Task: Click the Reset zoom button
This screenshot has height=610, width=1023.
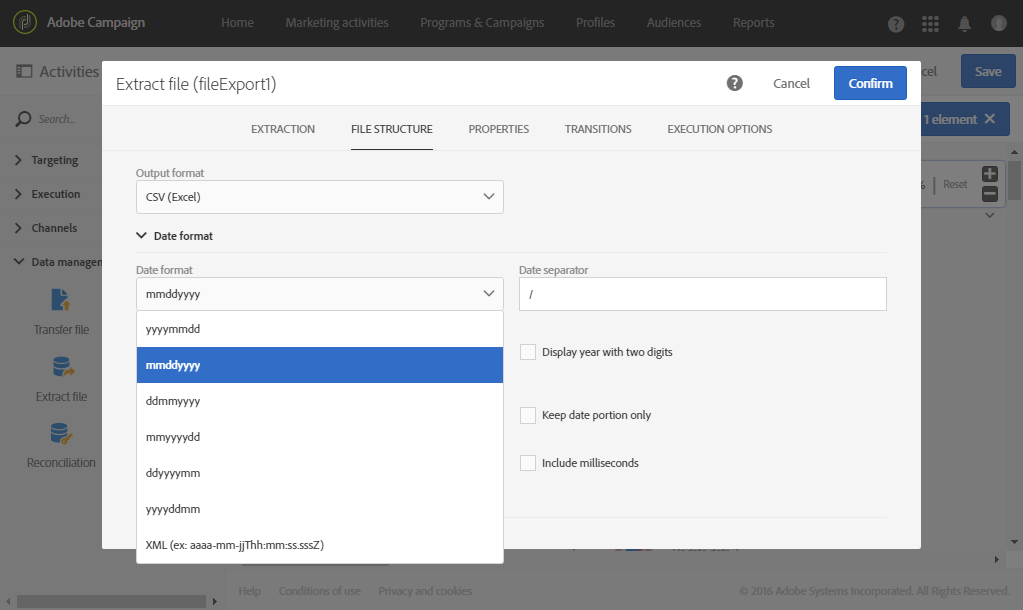Action: (955, 184)
